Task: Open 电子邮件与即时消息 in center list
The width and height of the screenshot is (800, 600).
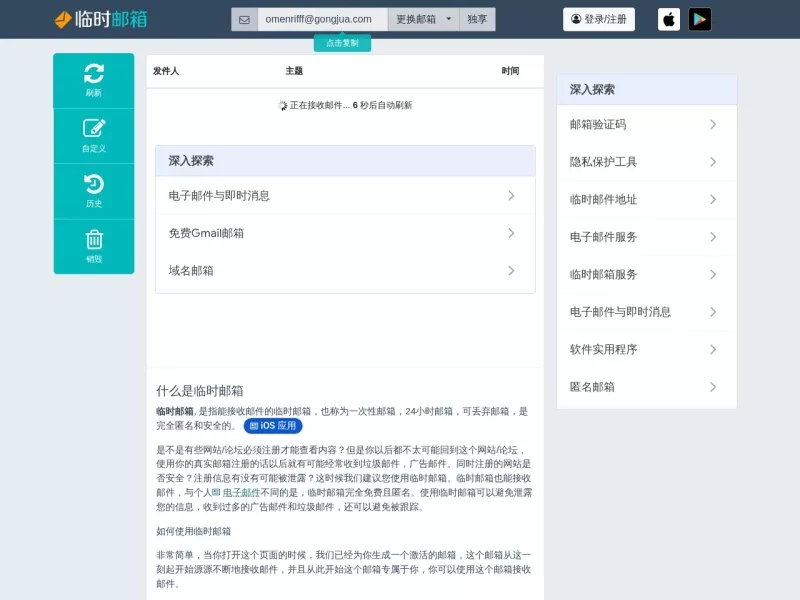Action: click(x=345, y=195)
